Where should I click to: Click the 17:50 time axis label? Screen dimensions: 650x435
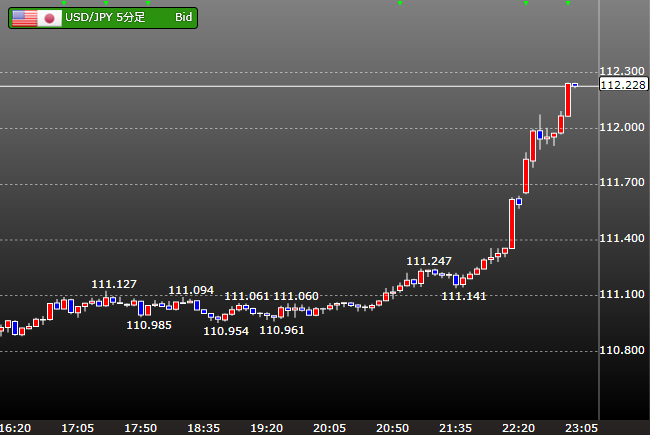141,428
